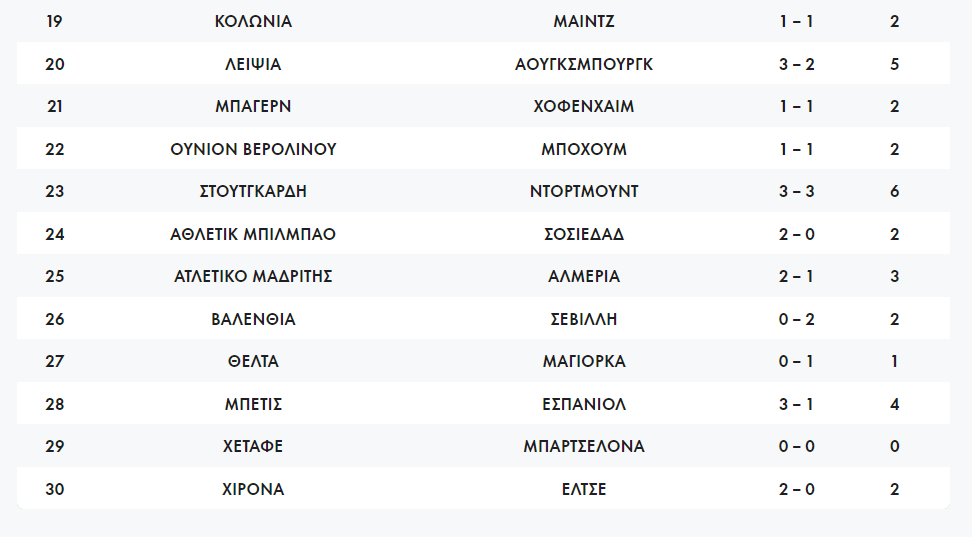Select the ΧΙΡΟΝΑ team name
This screenshot has width=972, height=537.
(x=253, y=489)
